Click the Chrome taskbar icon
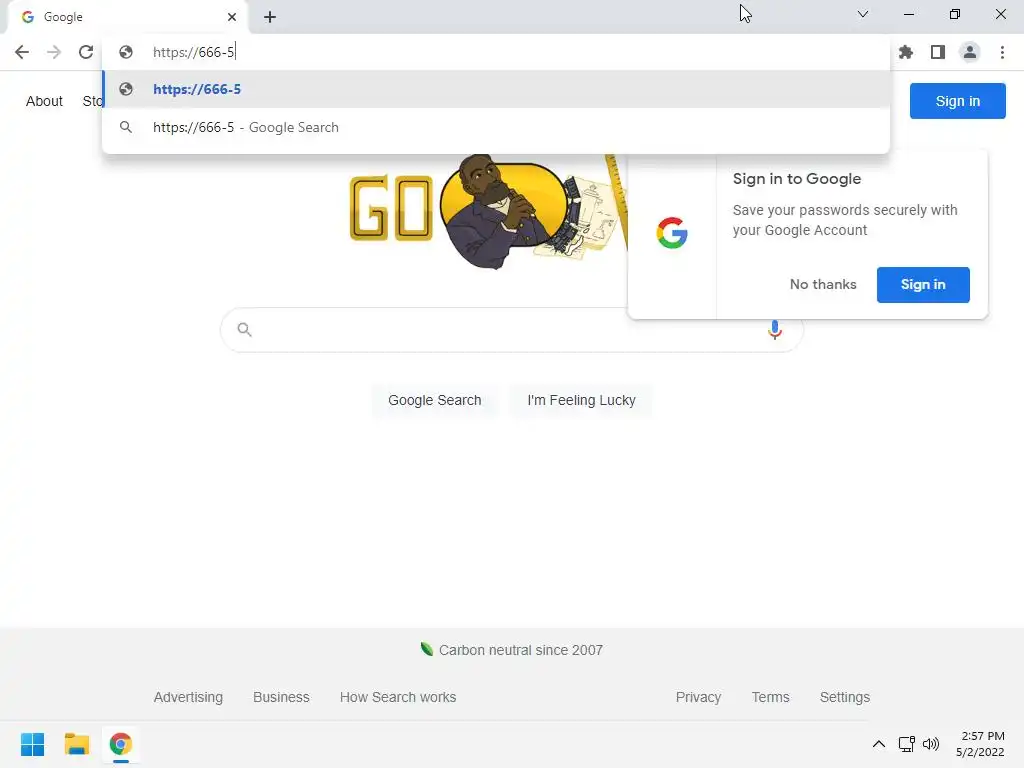 click(x=120, y=744)
